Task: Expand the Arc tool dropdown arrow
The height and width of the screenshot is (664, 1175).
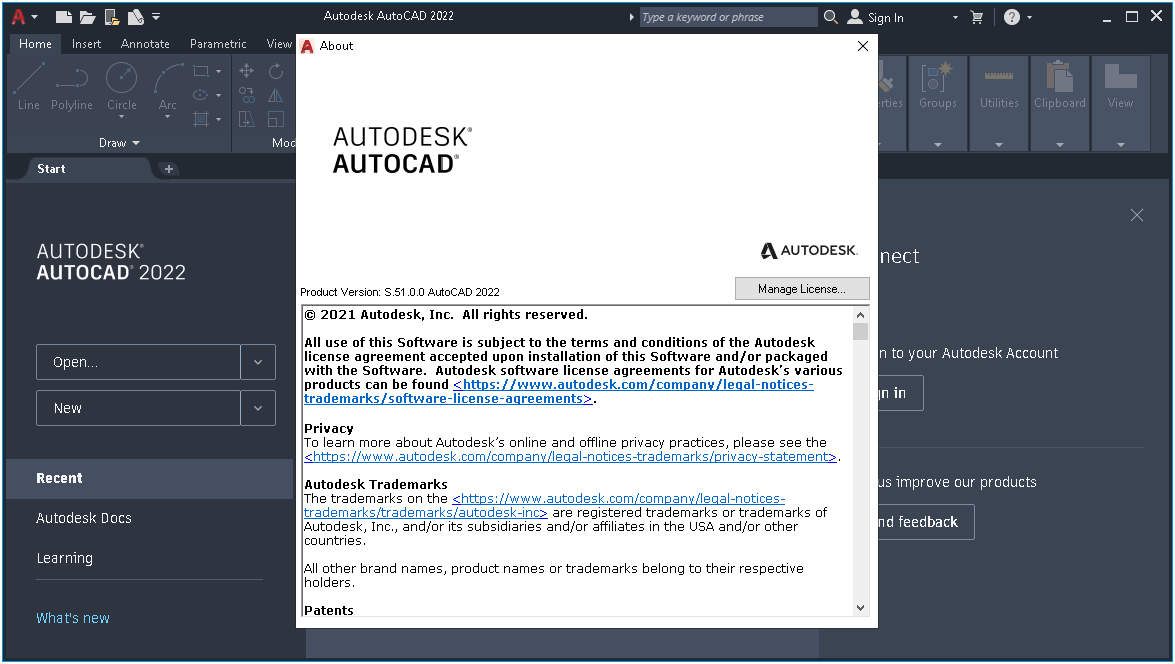Action: [168, 117]
